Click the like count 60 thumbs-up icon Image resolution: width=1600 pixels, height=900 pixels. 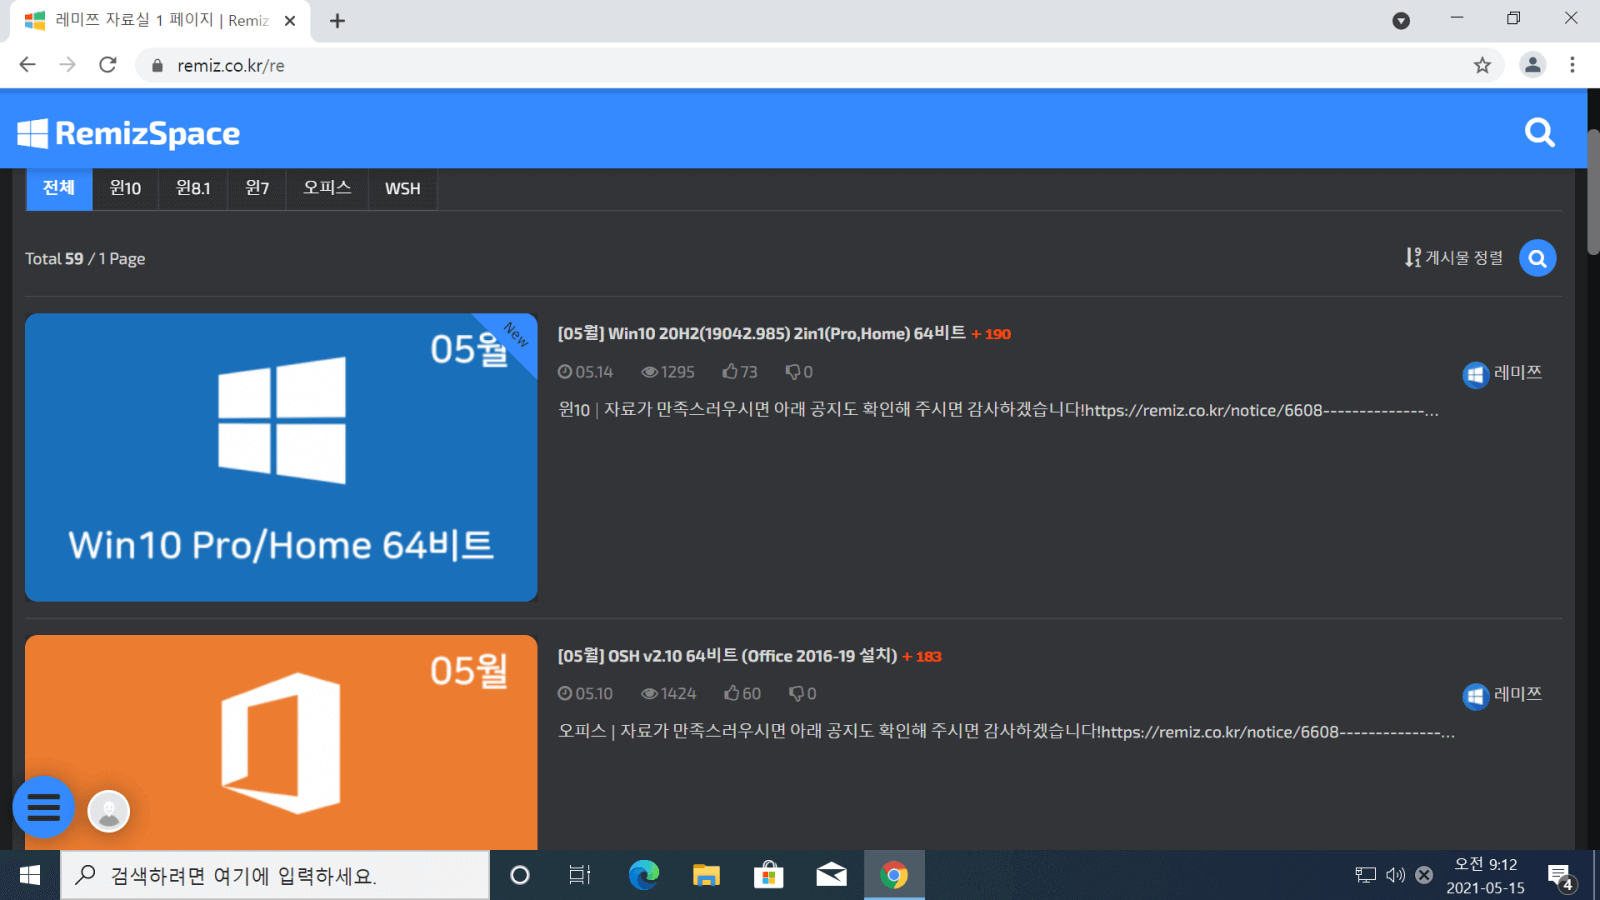[x=732, y=693]
